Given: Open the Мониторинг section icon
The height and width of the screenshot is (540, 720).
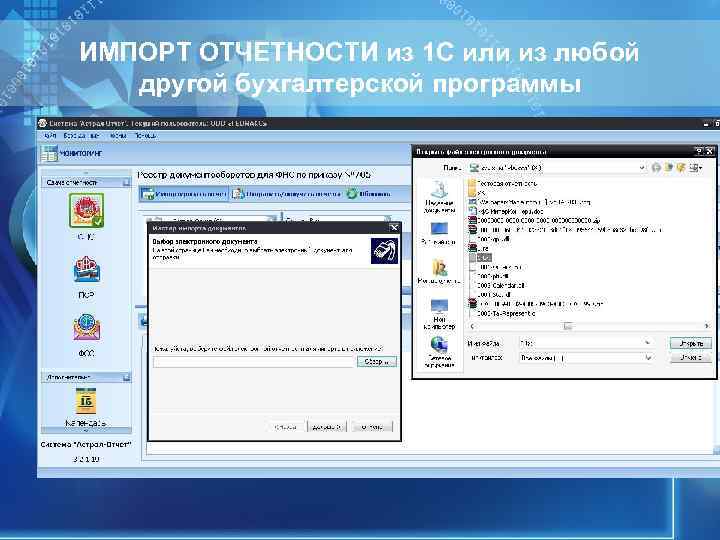Looking at the screenshot, I should point(49,153).
